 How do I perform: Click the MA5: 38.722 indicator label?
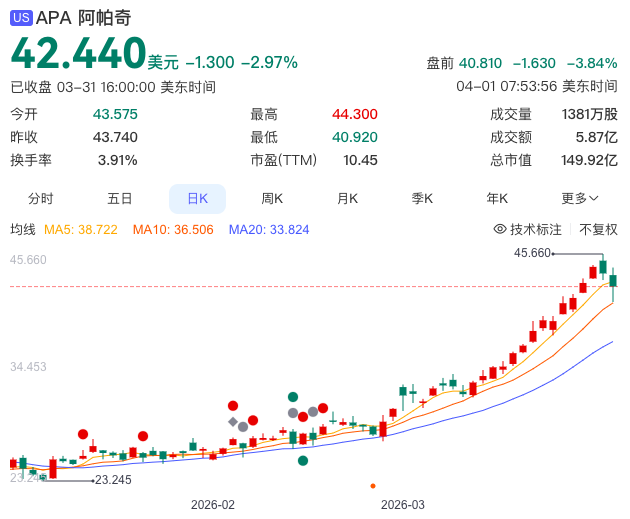[81, 230]
